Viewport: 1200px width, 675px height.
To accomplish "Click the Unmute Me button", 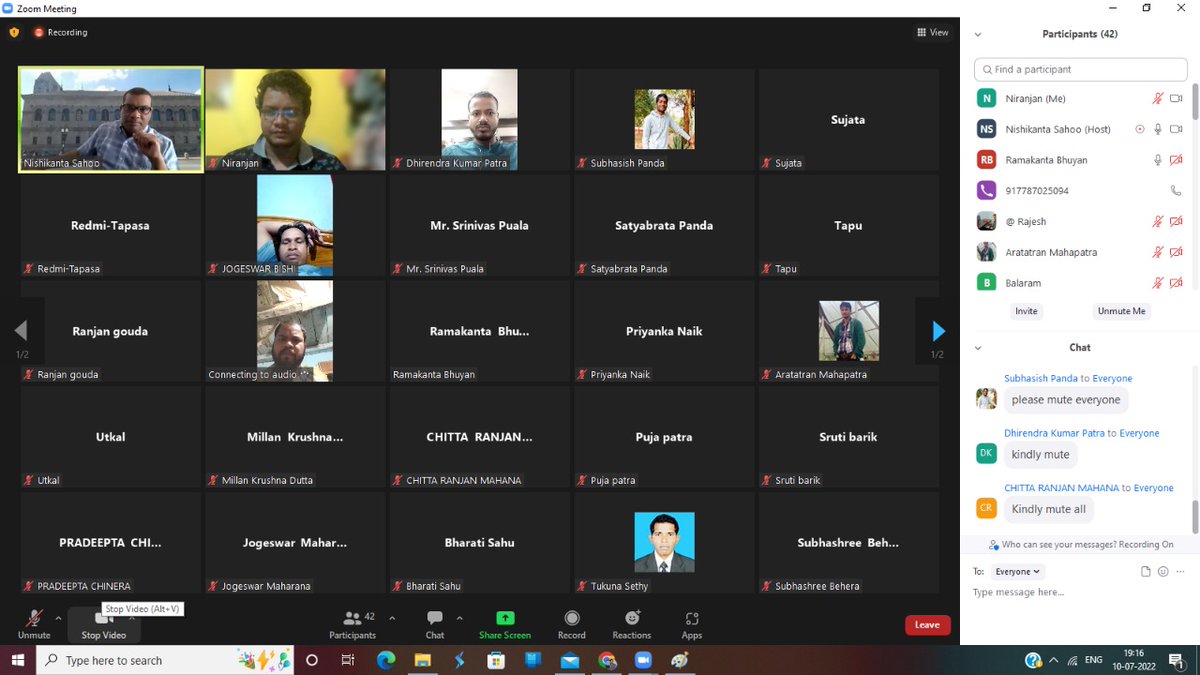I will (1122, 311).
